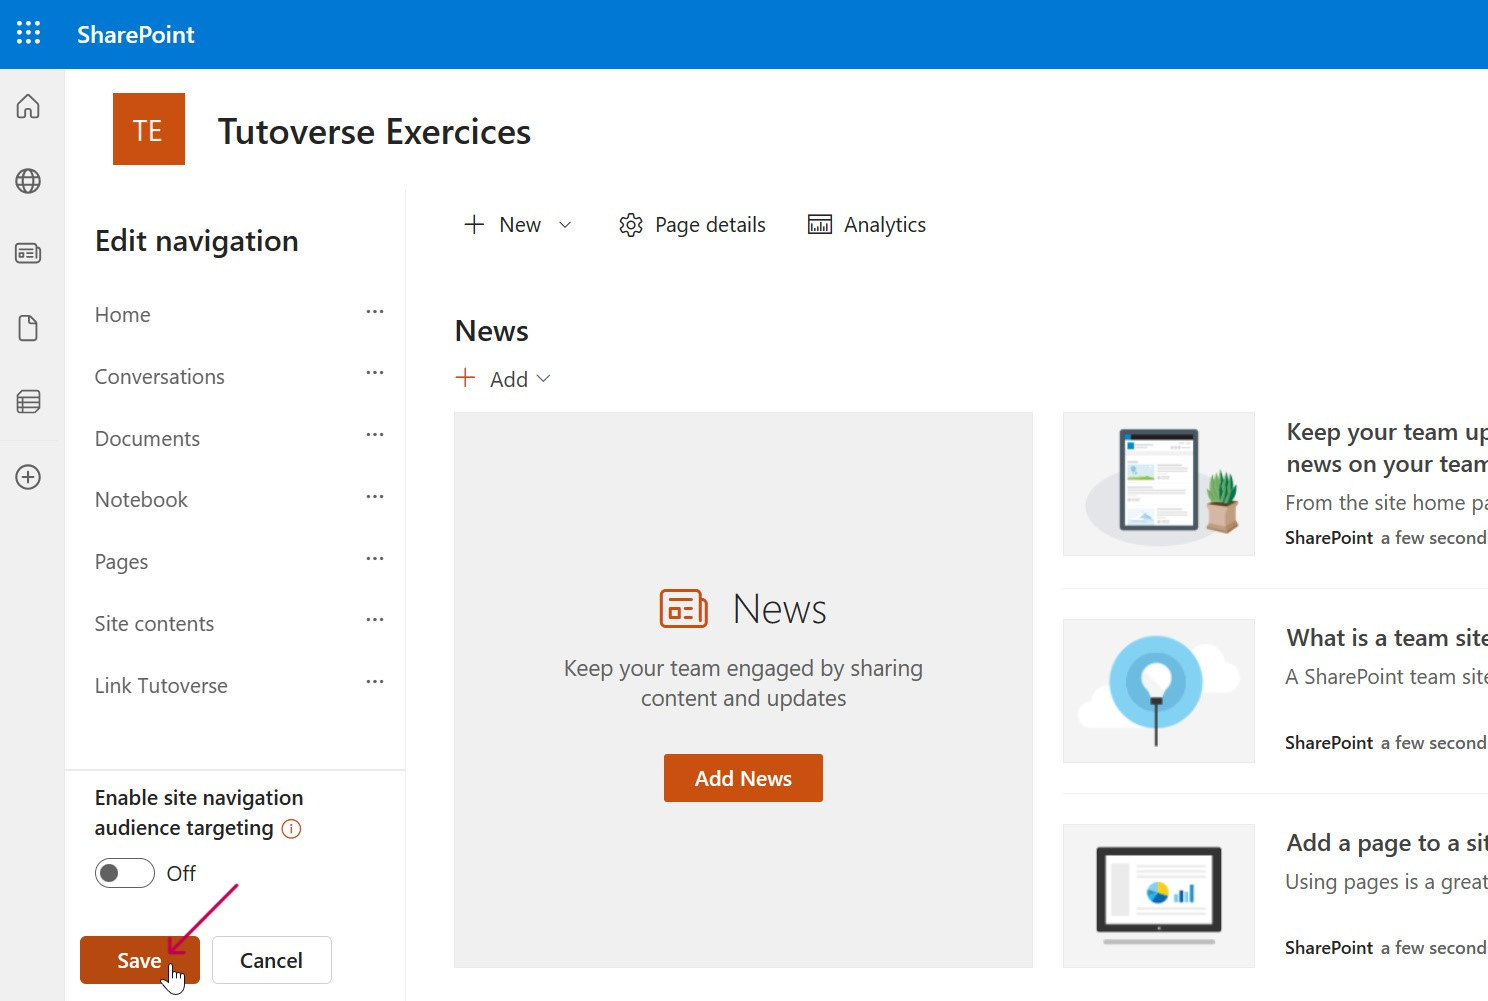This screenshot has width=1488, height=1001.
Task: Toggle site navigation audience targeting switch
Action: 125,873
